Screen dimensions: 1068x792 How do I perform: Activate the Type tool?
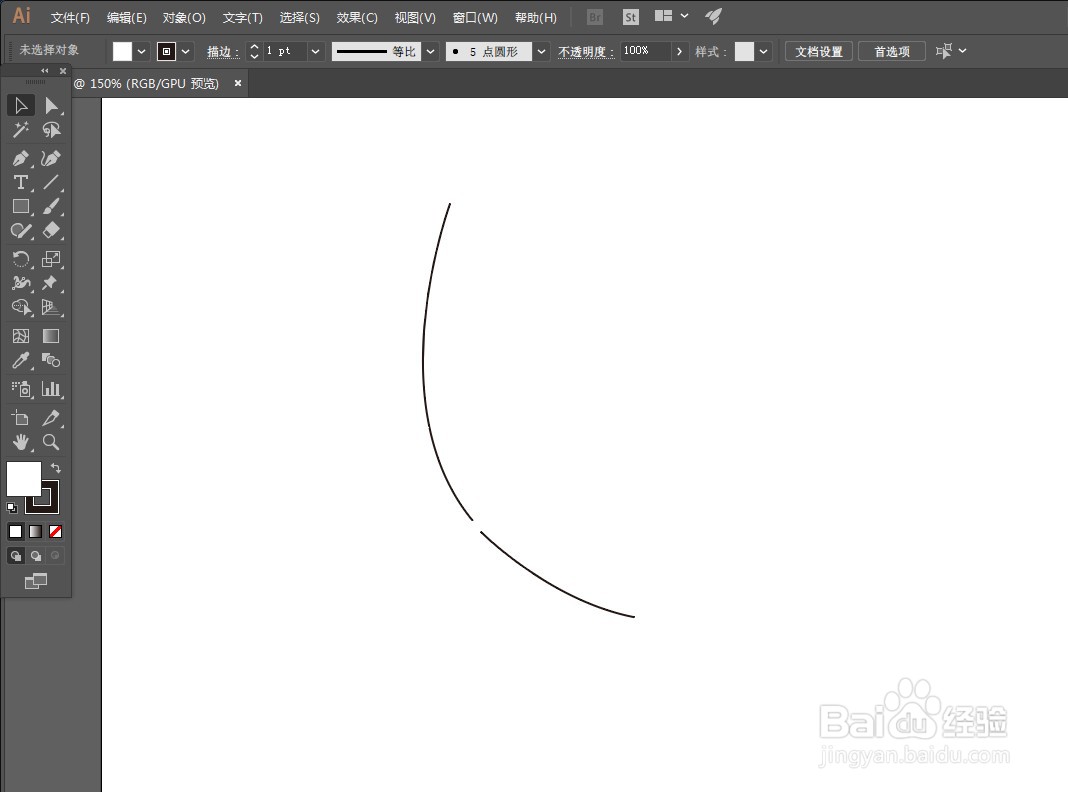pyautogui.click(x=20, y=183)
